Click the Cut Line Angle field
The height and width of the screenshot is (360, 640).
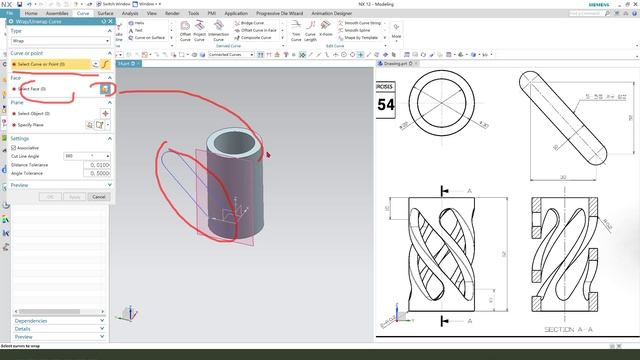(87, 156)
